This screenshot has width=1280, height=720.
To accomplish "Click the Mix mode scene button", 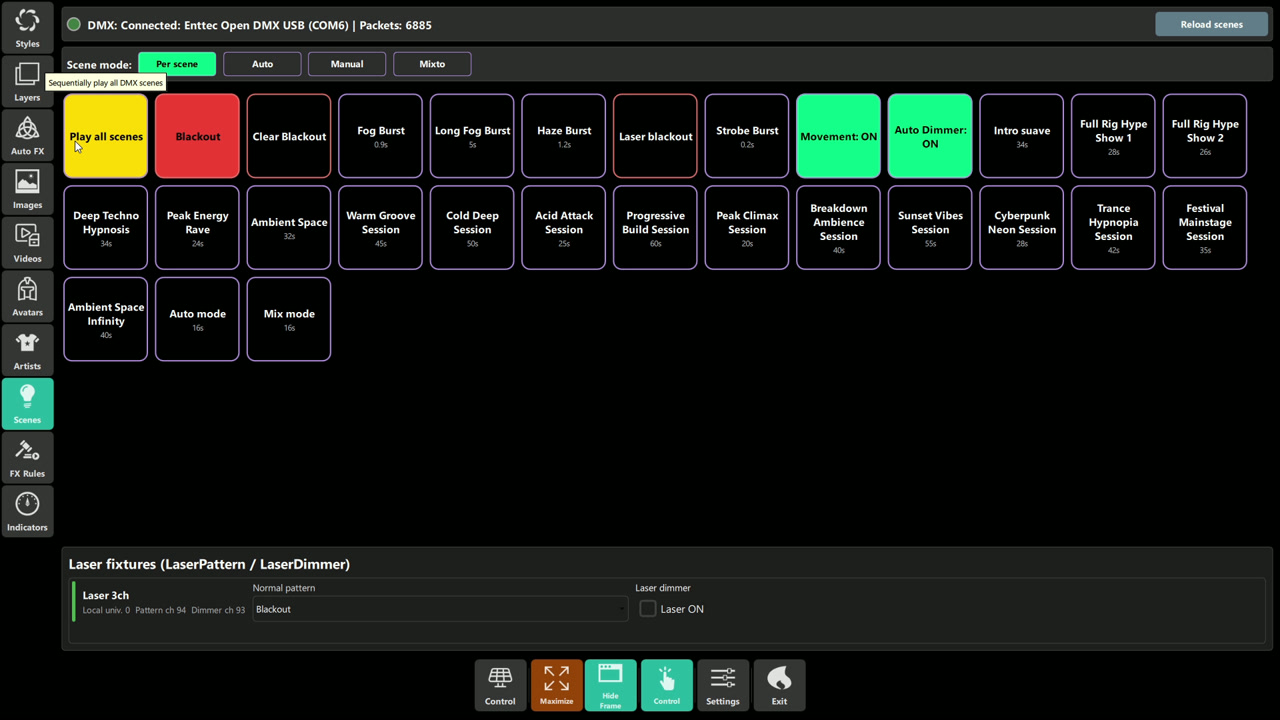I will coord(289,319).
